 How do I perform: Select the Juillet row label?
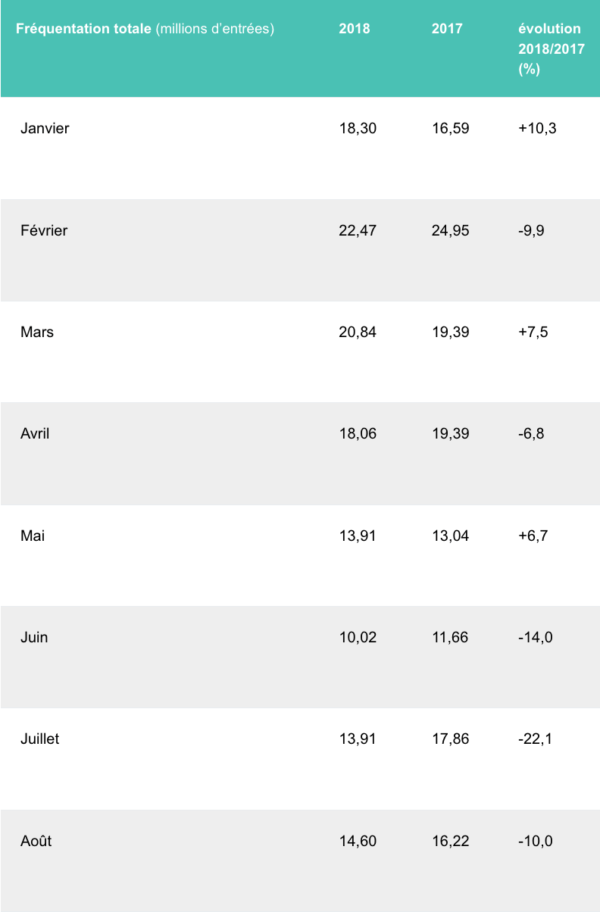pyautogui.click(x=40, y=739)
